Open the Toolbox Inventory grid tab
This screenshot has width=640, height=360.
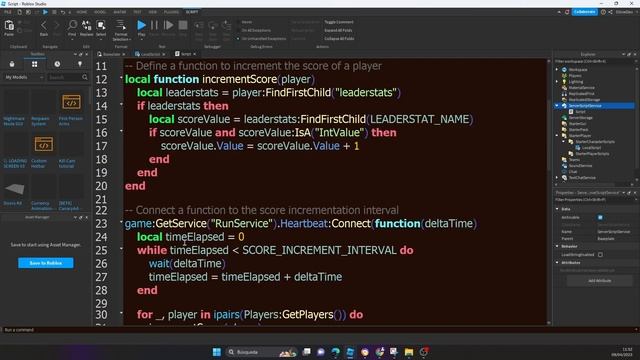pyautogui.click(x=35, y=64)
